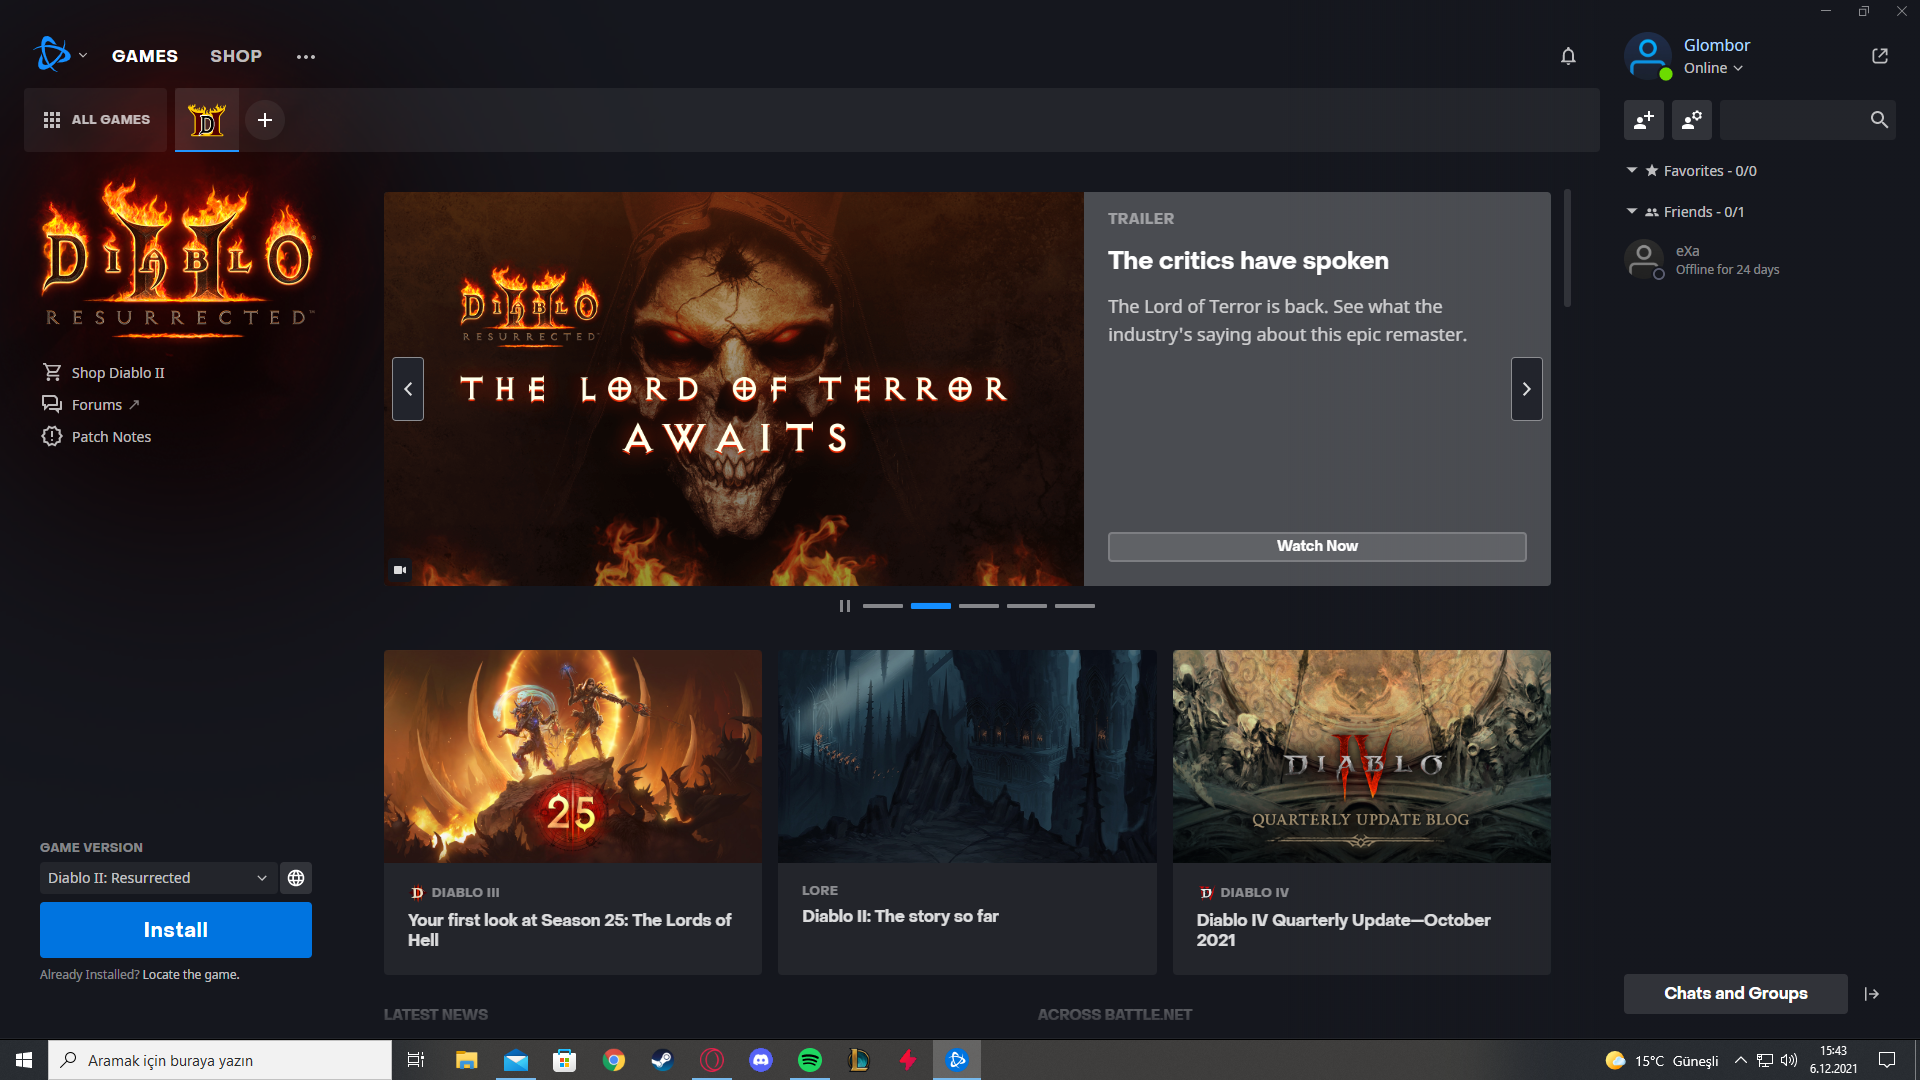Select friend eXa in friends list

(1760, 260)
